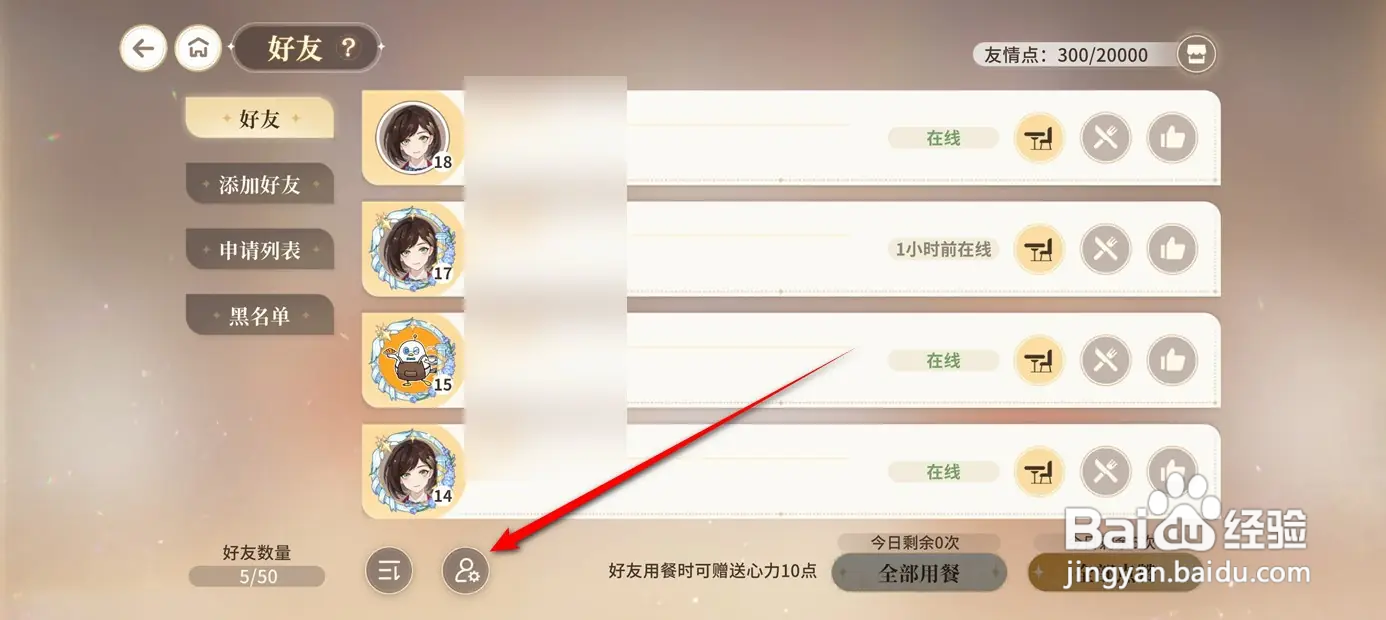Return to home via house icon
This screenshot has width=1386, height=620.
point(198,48)
